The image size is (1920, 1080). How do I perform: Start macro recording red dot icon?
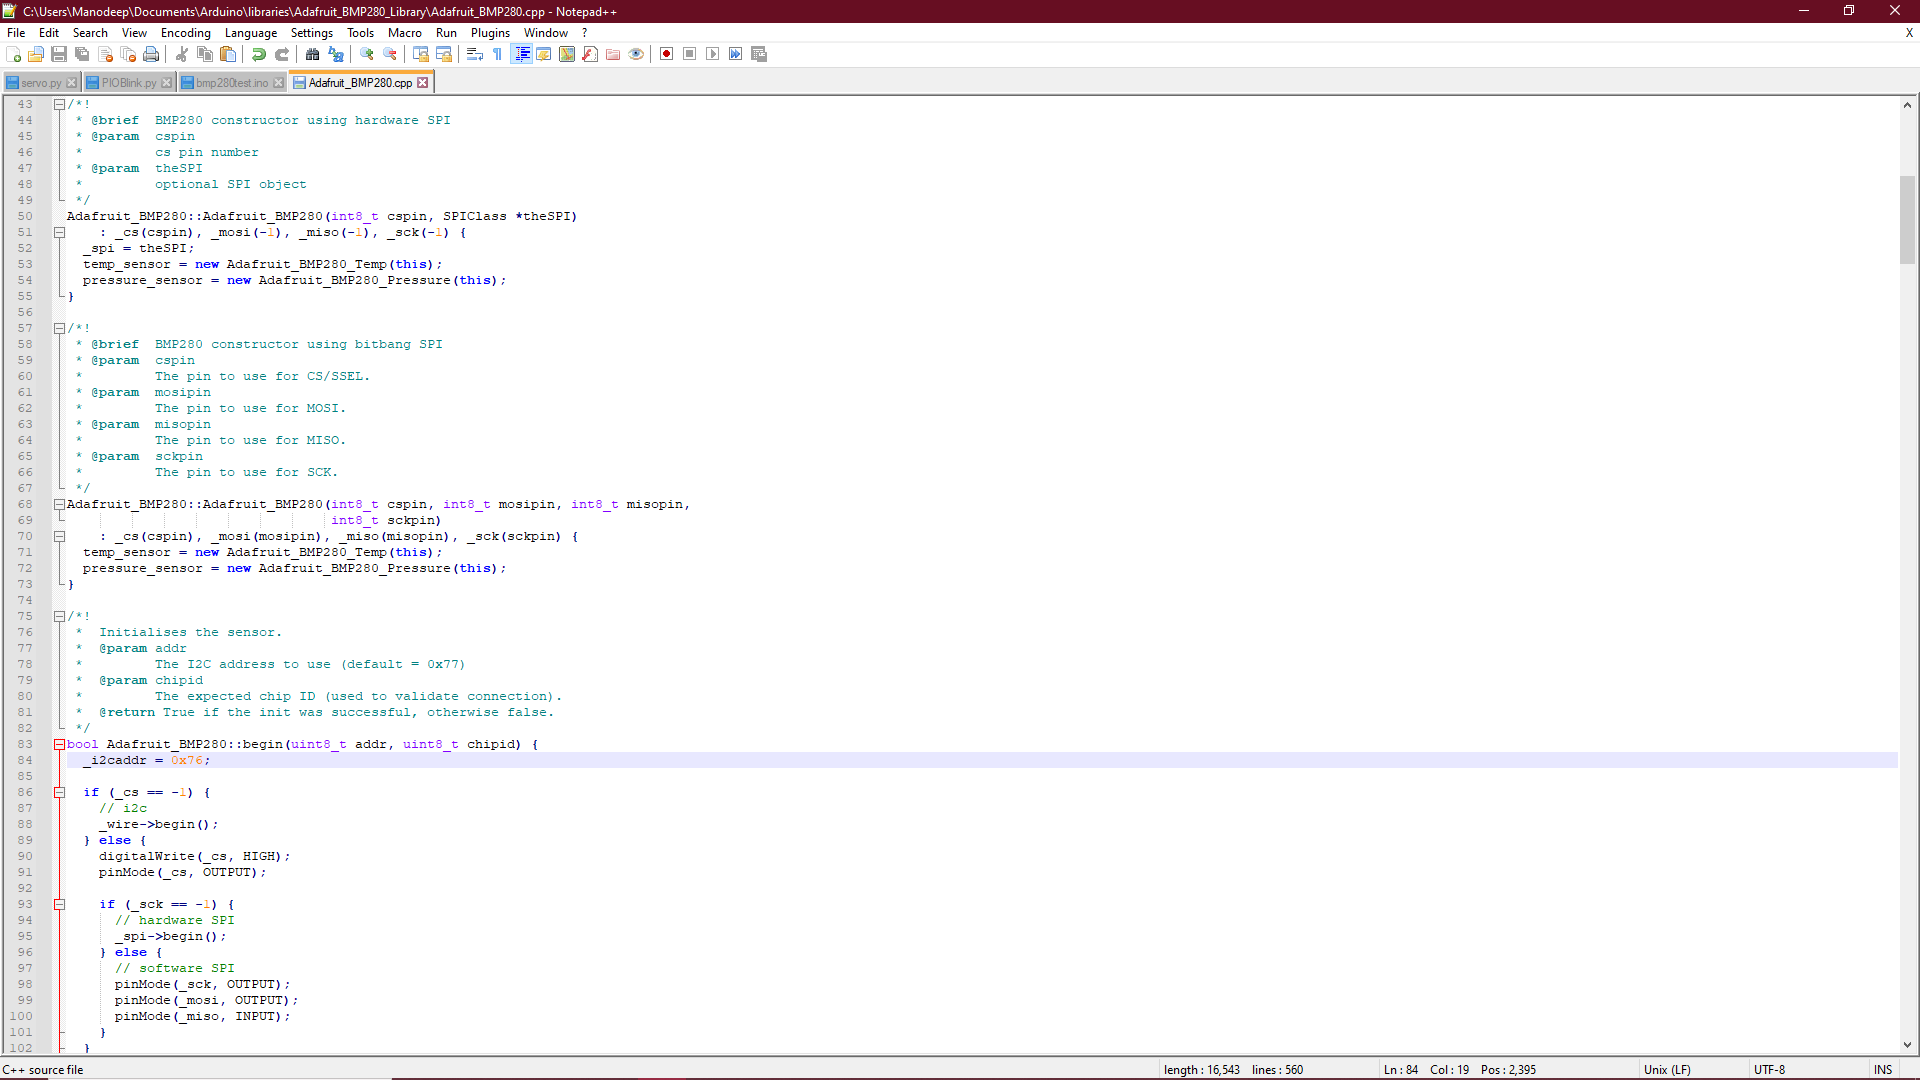tap(667, 54)
